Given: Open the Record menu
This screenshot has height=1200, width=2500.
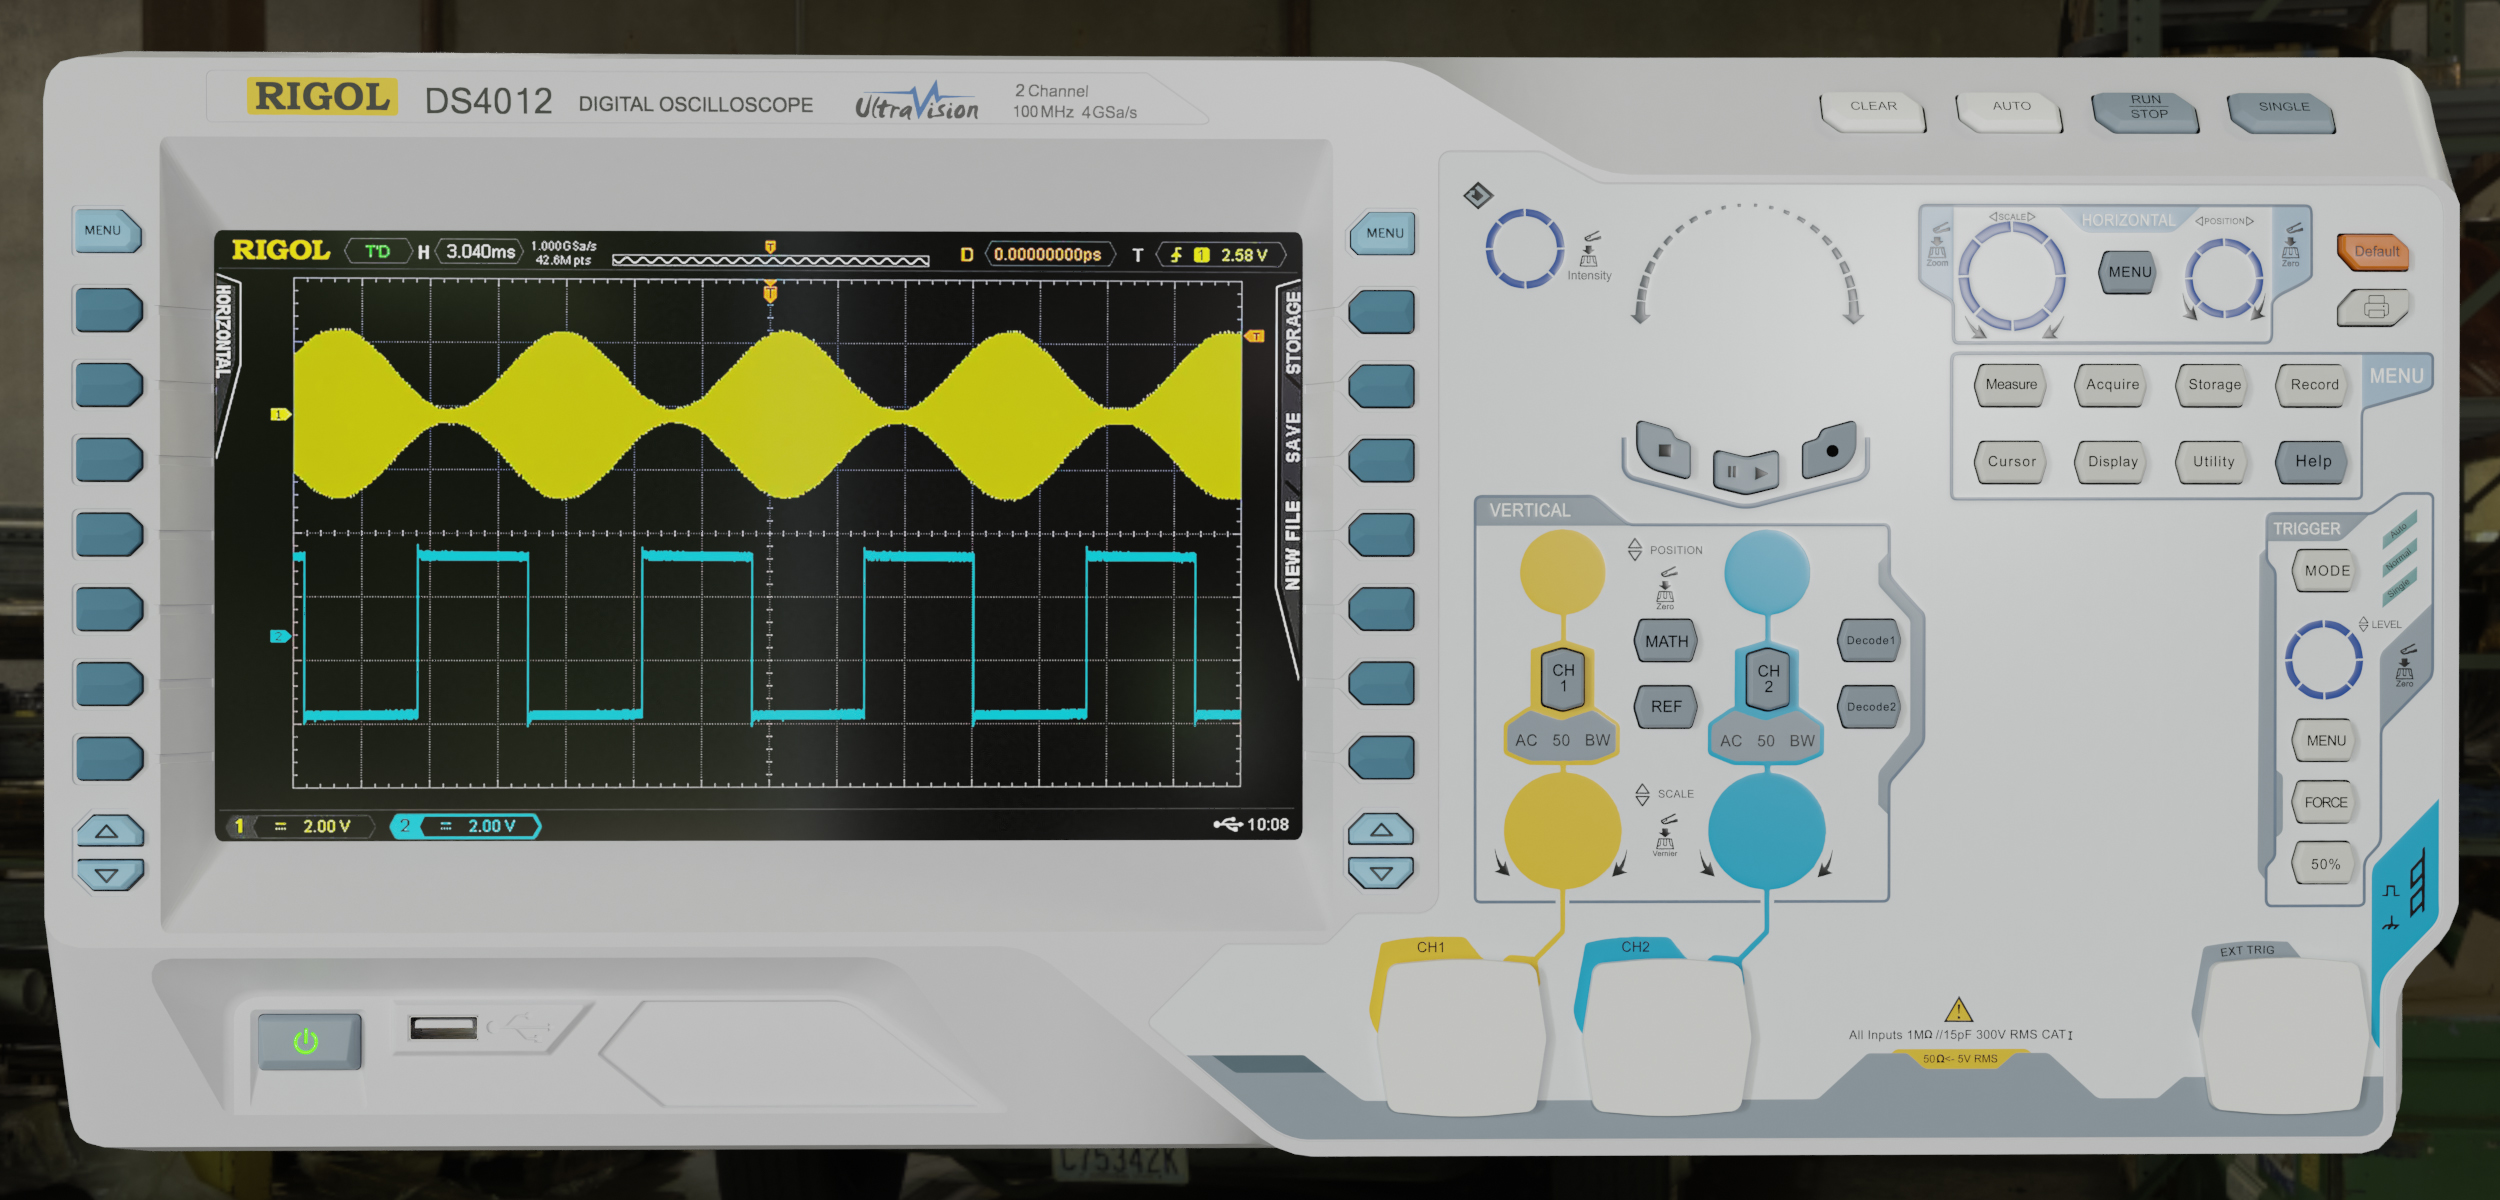Looking at the screenshot, I should coord(2314,385).
